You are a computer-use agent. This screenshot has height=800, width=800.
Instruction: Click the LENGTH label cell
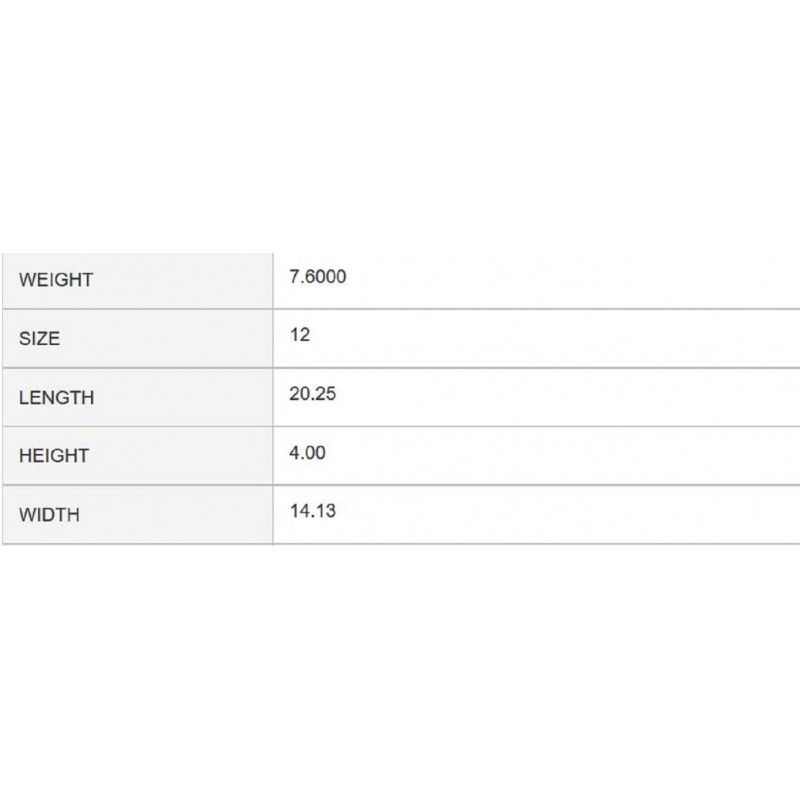pos(137,397)
